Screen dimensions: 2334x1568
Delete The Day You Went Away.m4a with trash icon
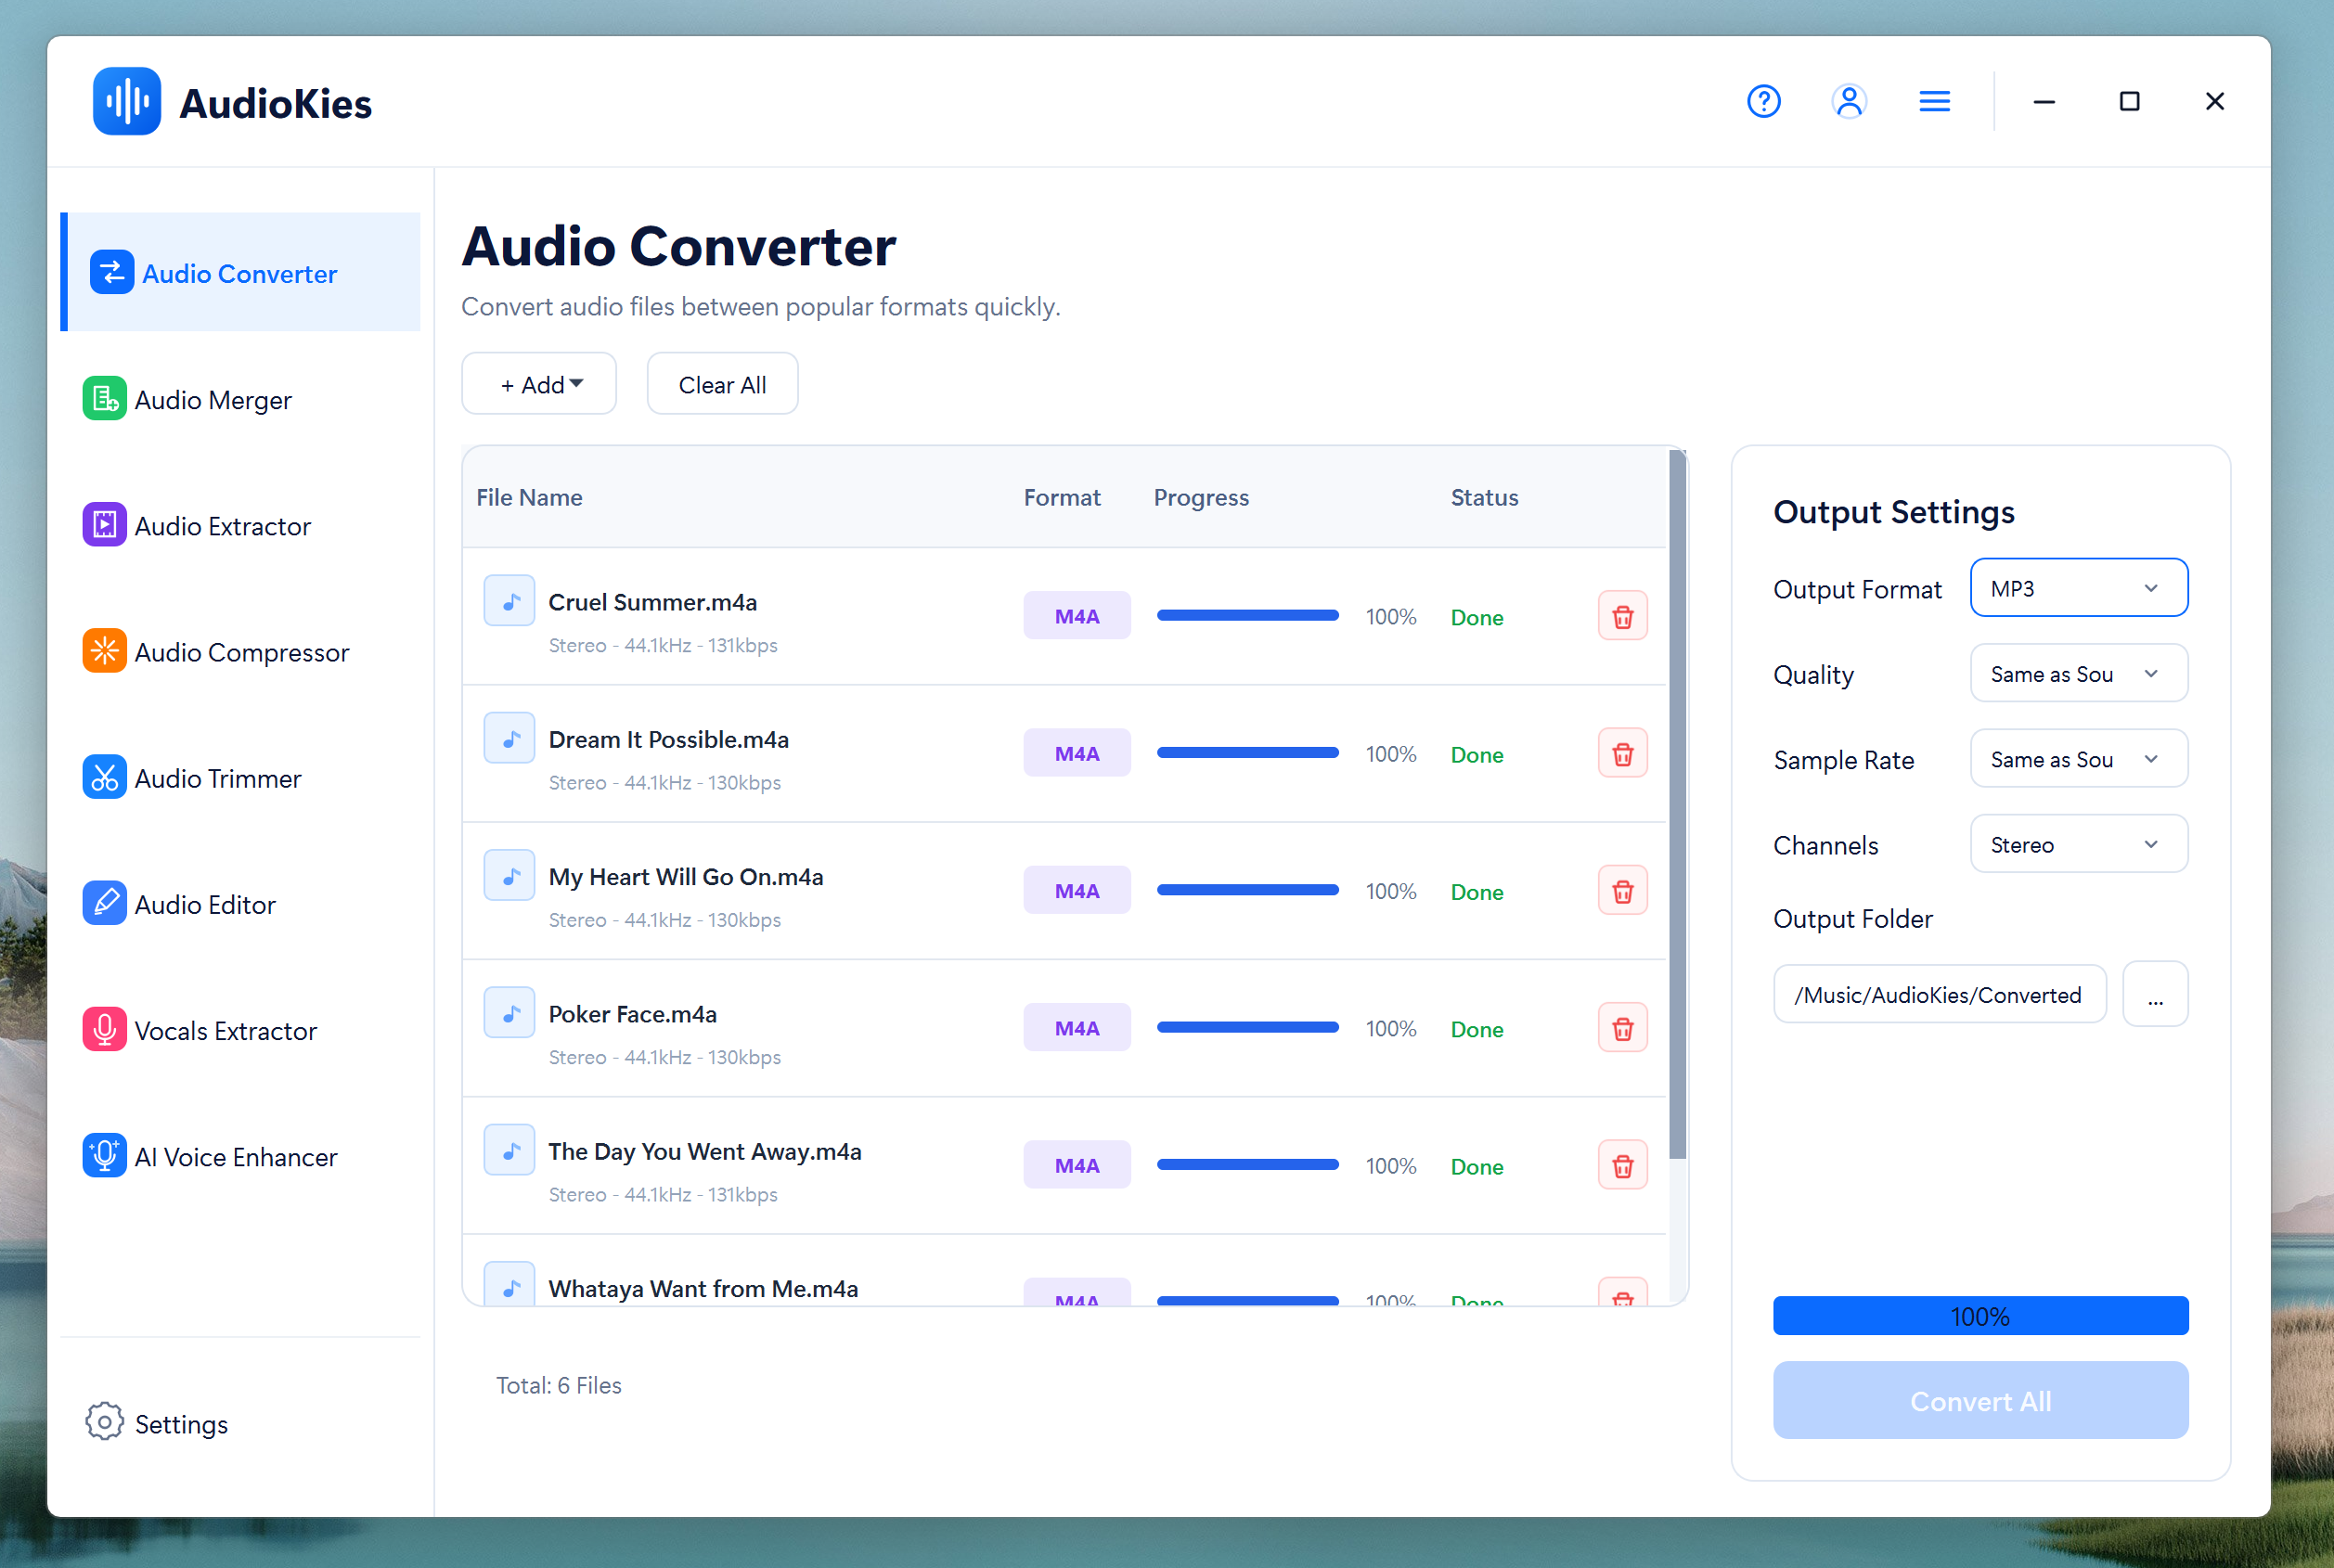click(x=1622, y=1165)
